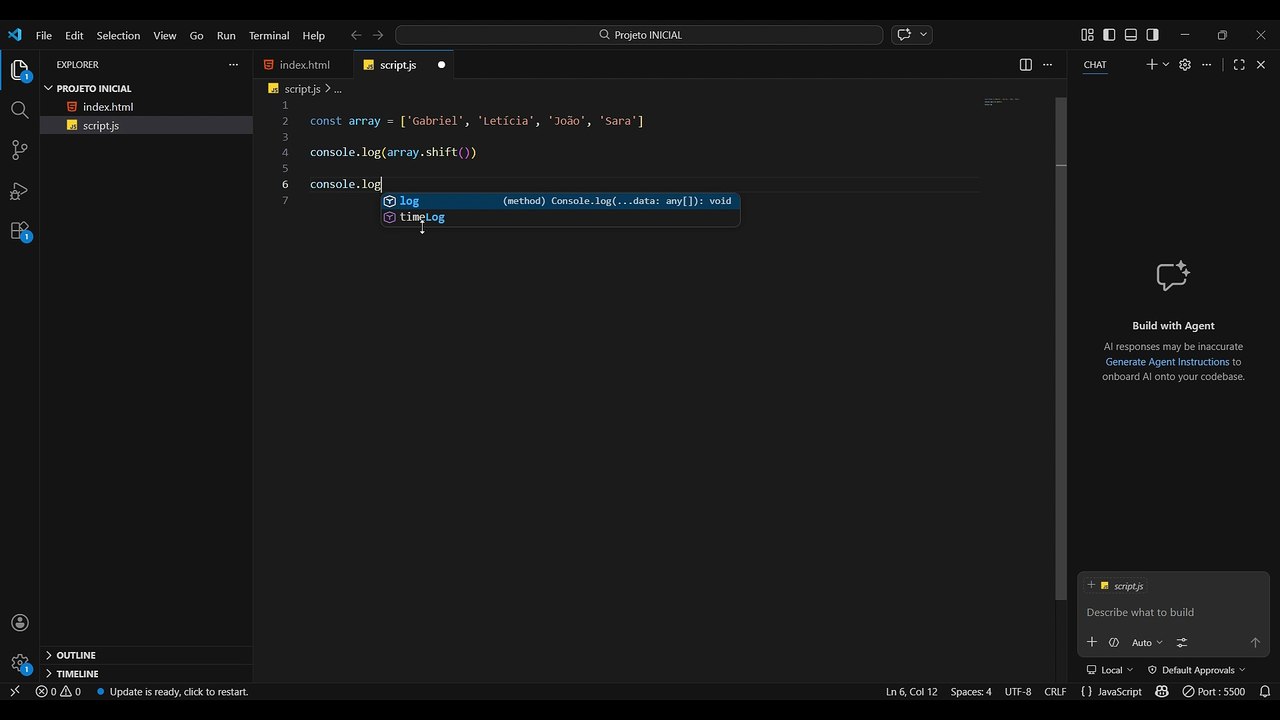1280x720 pixels.
Task: Open the Search view in activity bar
Action: (x=19, y=110)
